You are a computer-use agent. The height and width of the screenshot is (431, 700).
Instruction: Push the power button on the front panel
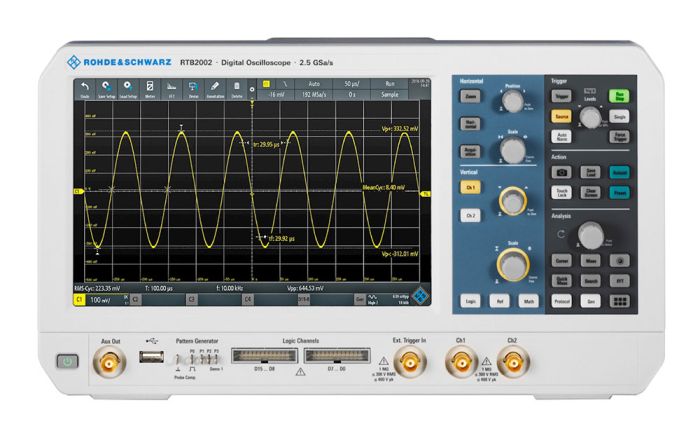(67, 361)
